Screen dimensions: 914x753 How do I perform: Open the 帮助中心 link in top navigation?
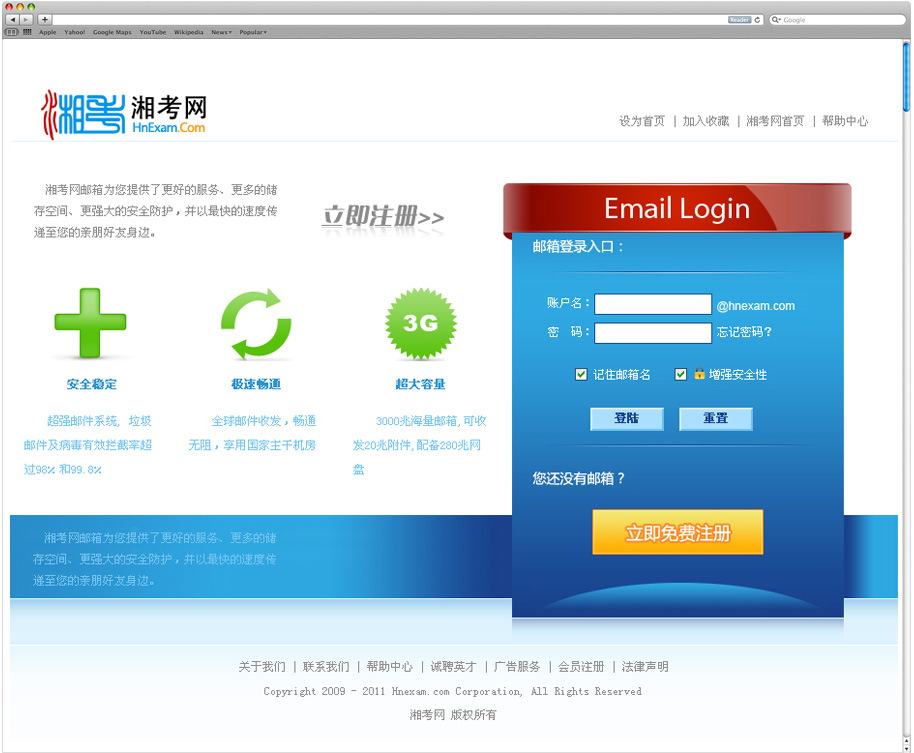click(x=845, y=121)
